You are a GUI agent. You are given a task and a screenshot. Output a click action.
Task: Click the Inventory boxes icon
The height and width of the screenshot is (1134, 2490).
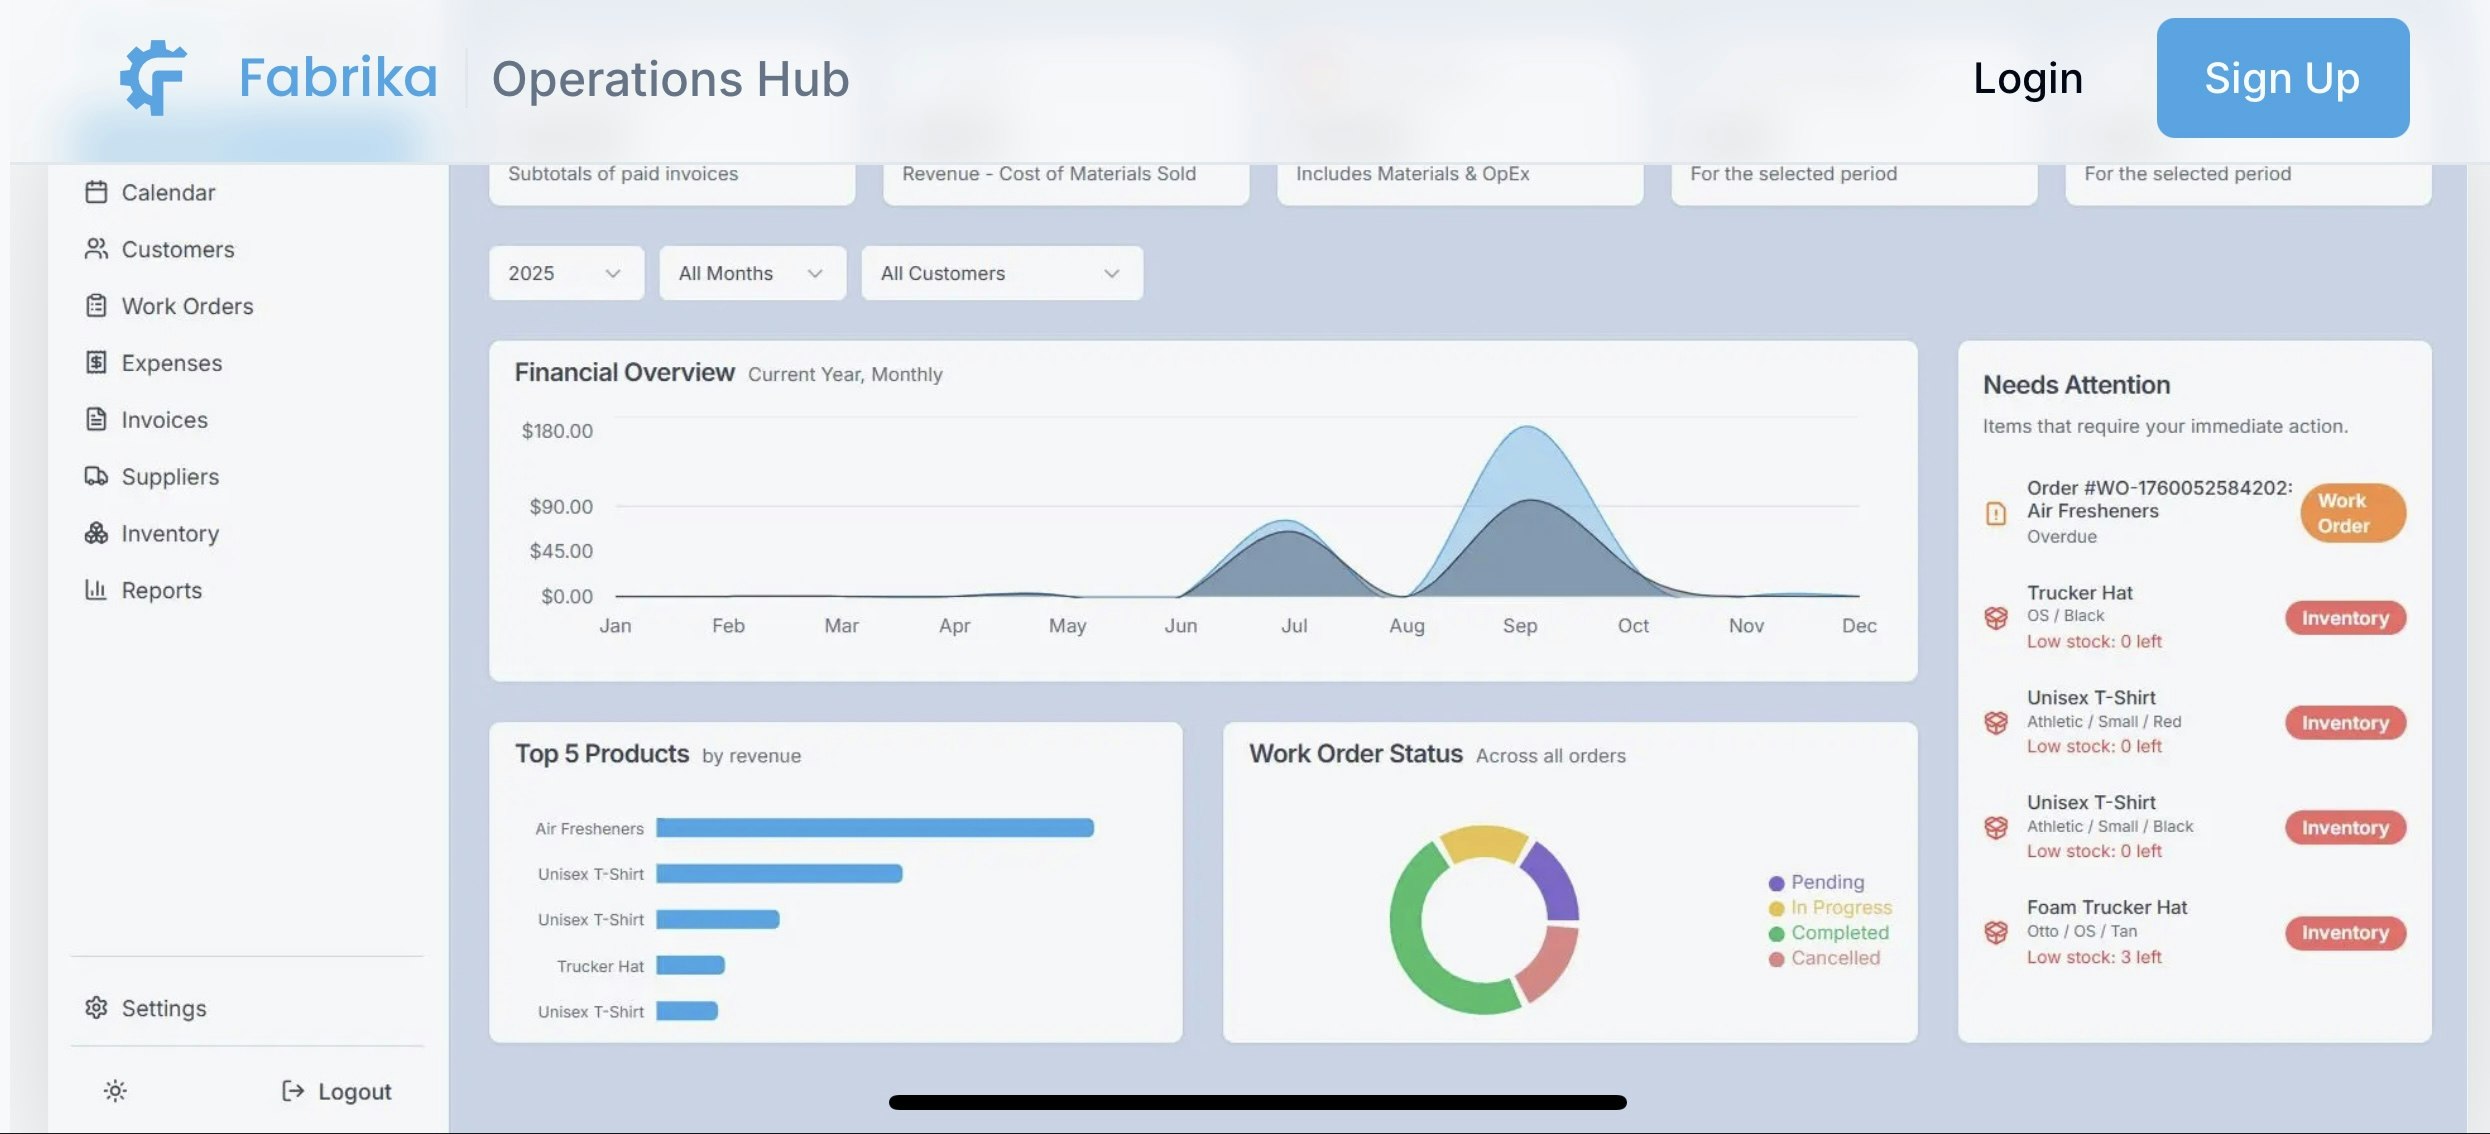pos(96,534)
